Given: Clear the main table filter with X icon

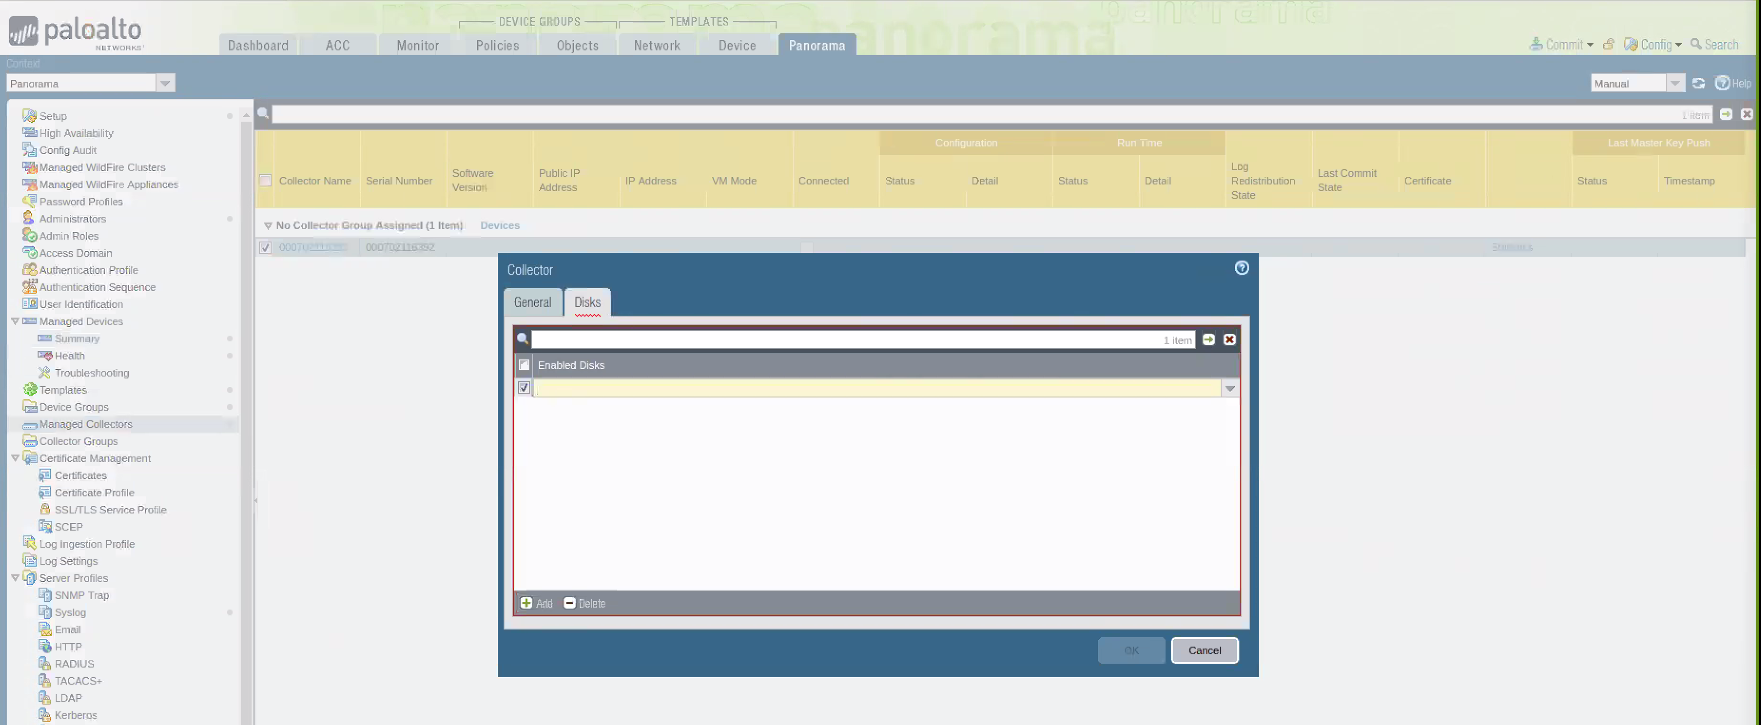Looking at the screenshot, I should [x=1747, y=115].
